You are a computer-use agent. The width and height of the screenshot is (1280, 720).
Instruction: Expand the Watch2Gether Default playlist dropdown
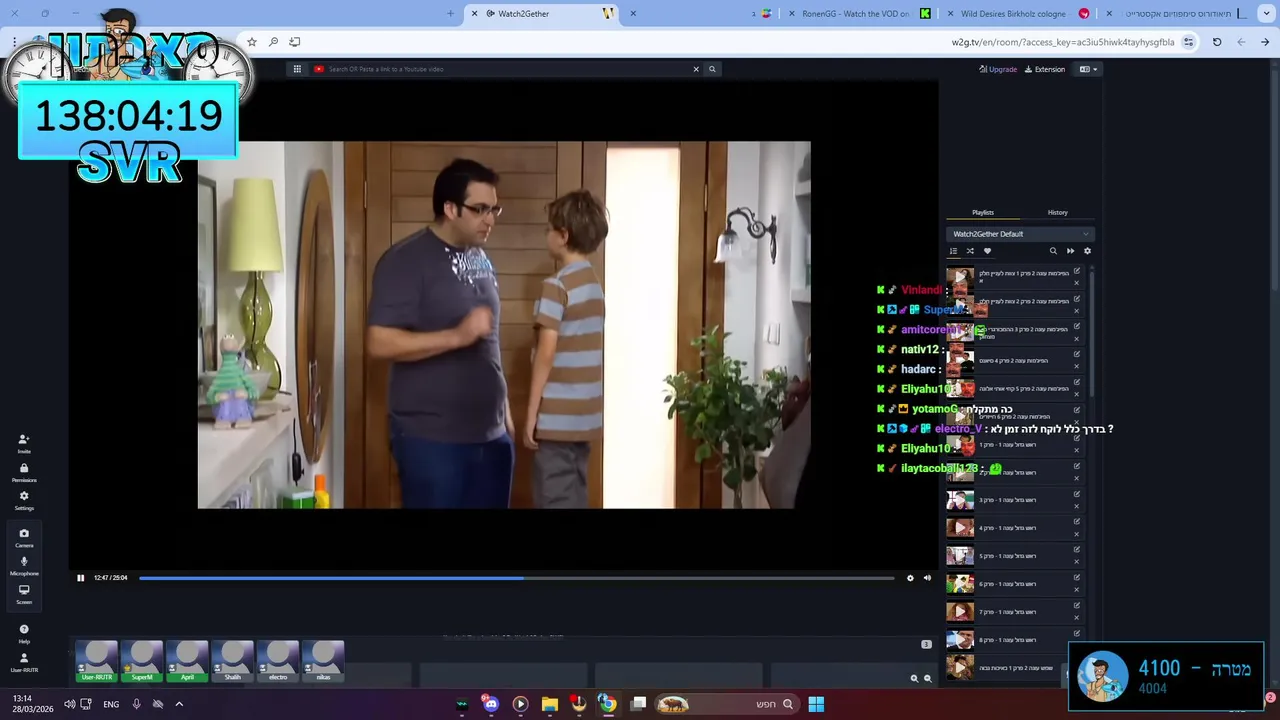1021,234
